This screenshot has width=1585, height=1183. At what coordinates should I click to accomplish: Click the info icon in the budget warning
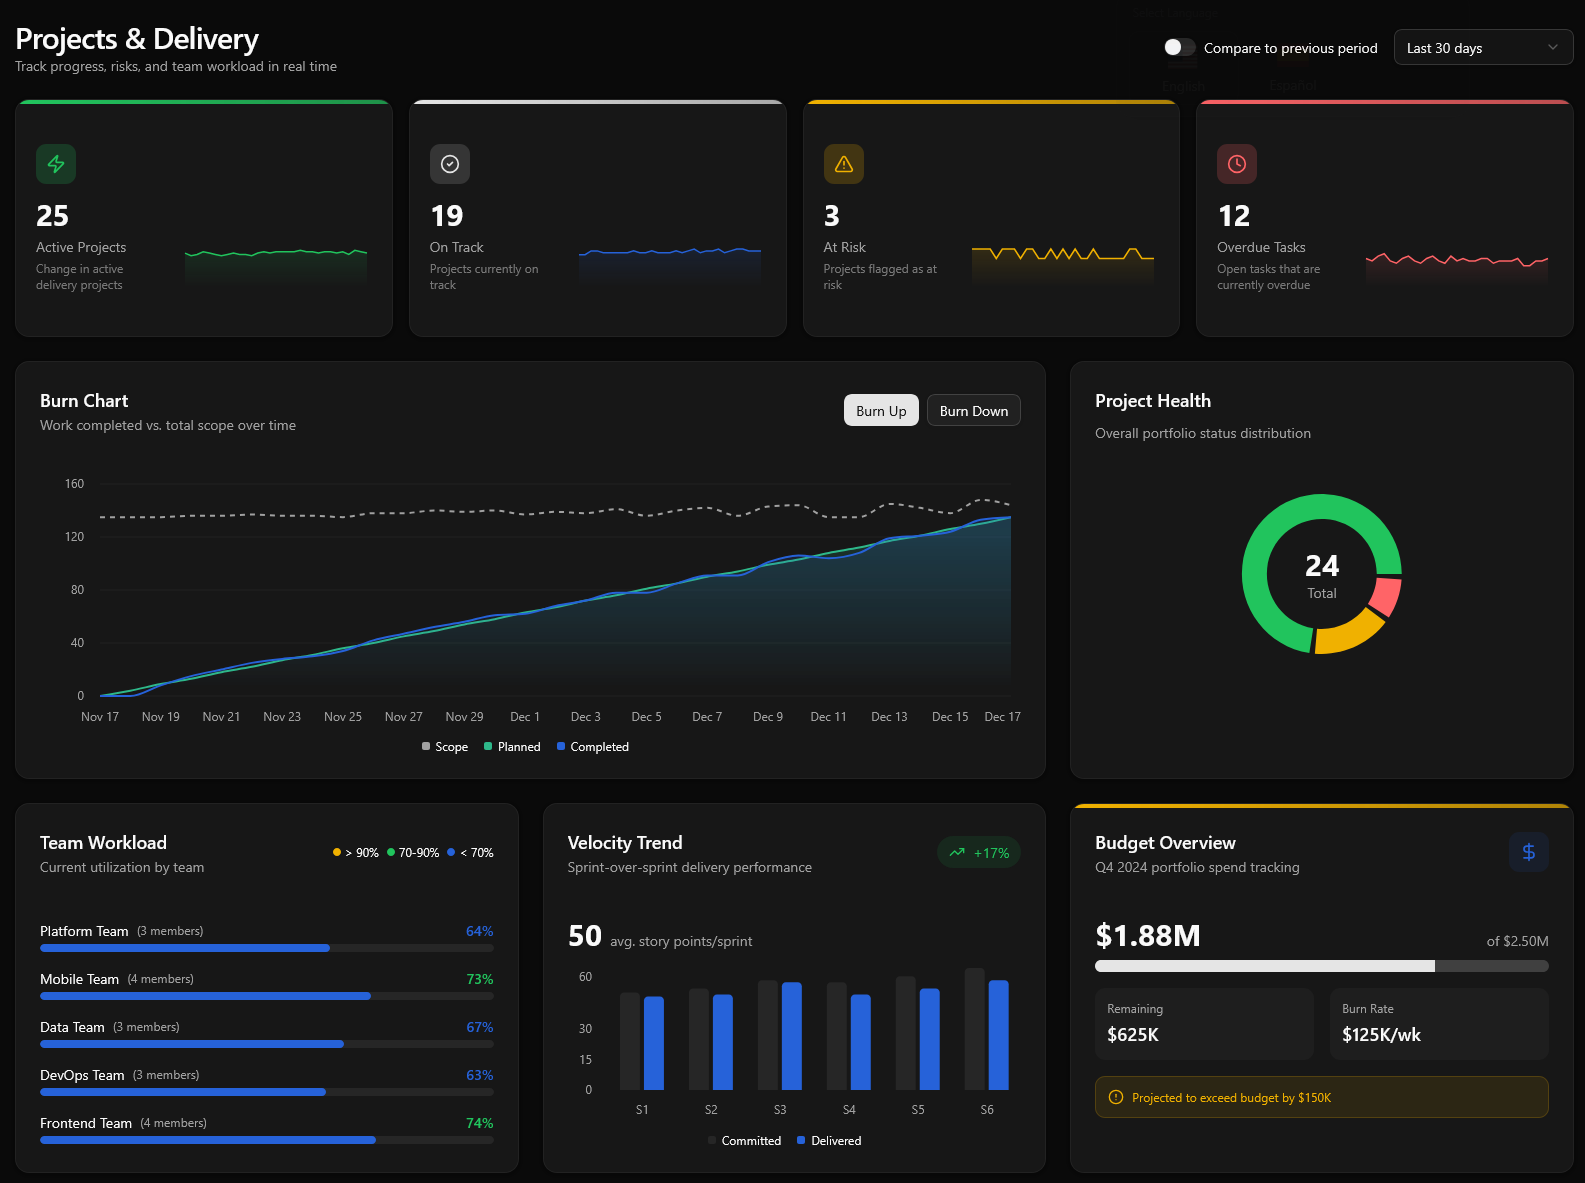pos(1116,1097)
